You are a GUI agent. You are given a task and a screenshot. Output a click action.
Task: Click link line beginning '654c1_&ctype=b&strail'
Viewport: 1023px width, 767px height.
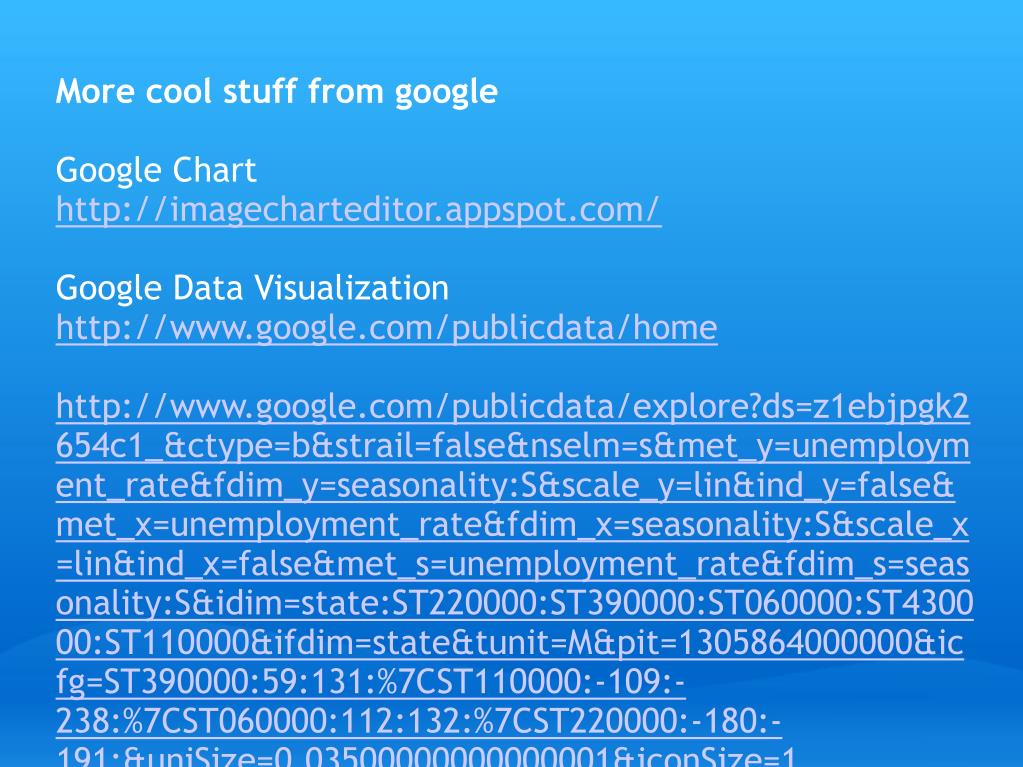coord(513,446)
